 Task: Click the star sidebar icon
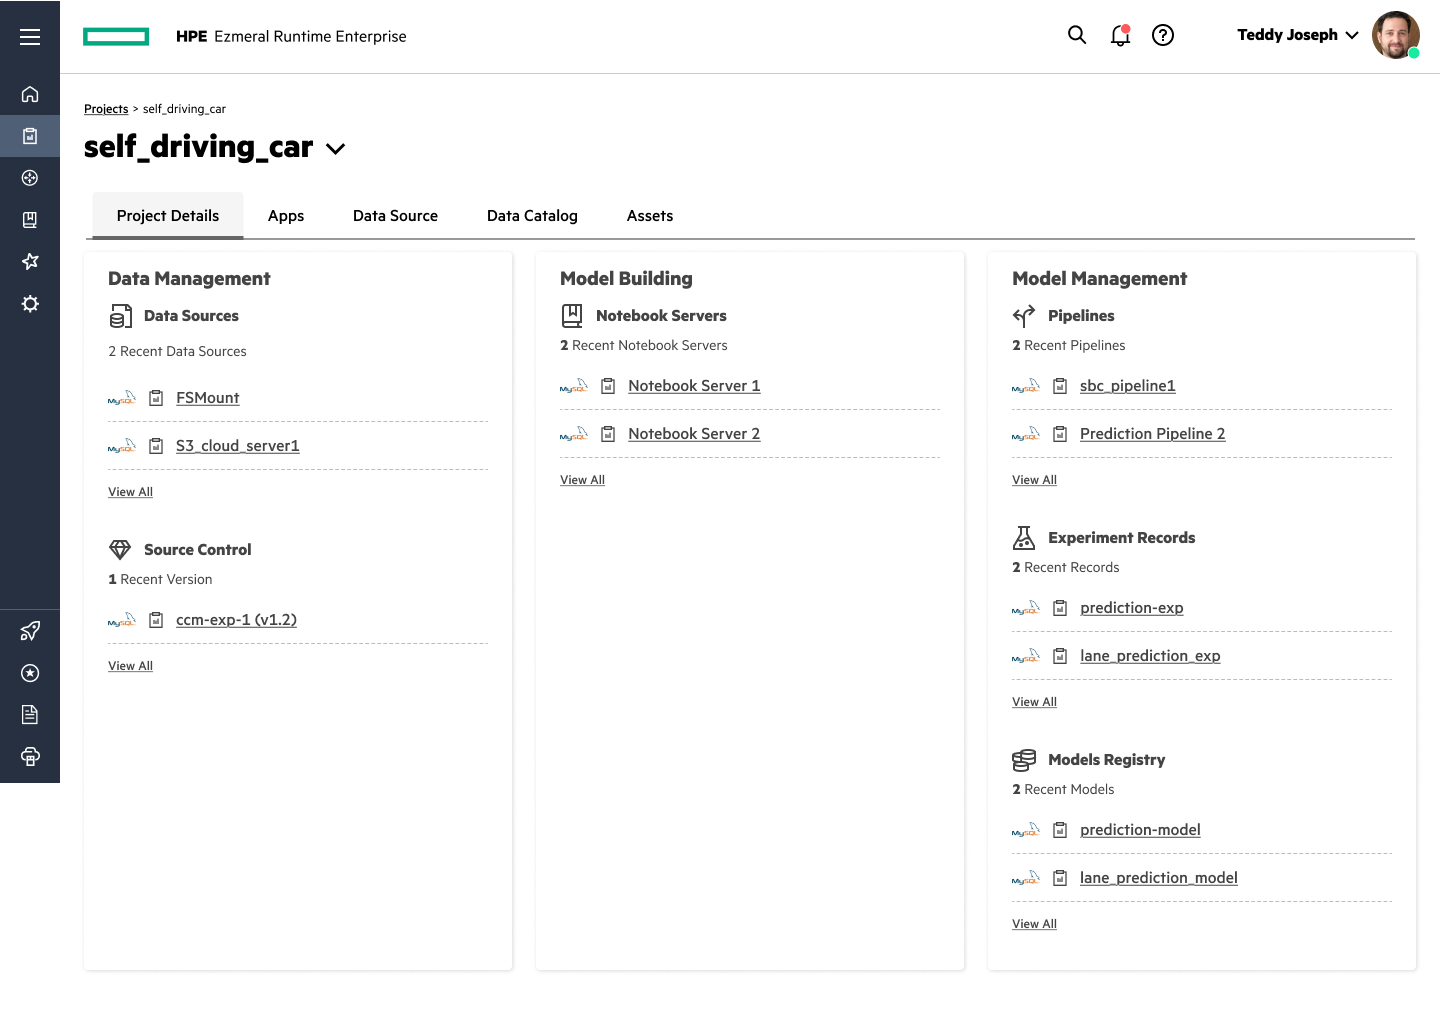click(x=30, y=261)
